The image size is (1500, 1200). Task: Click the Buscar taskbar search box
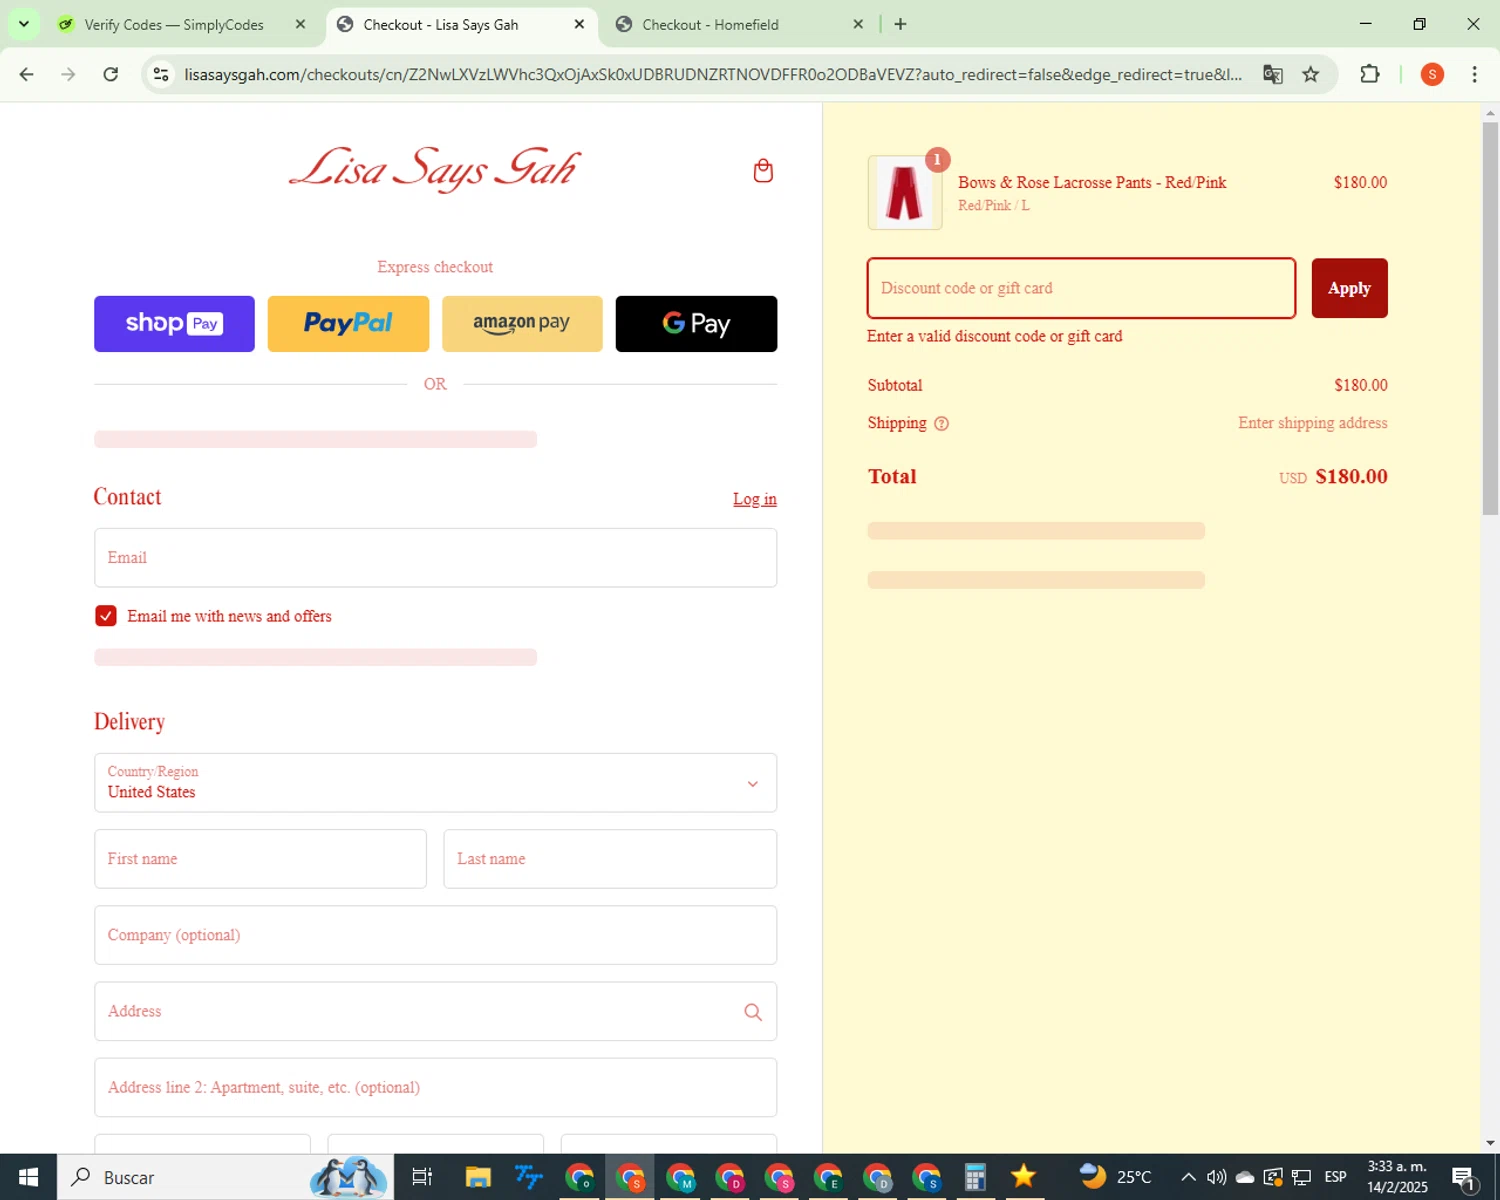225,1177
